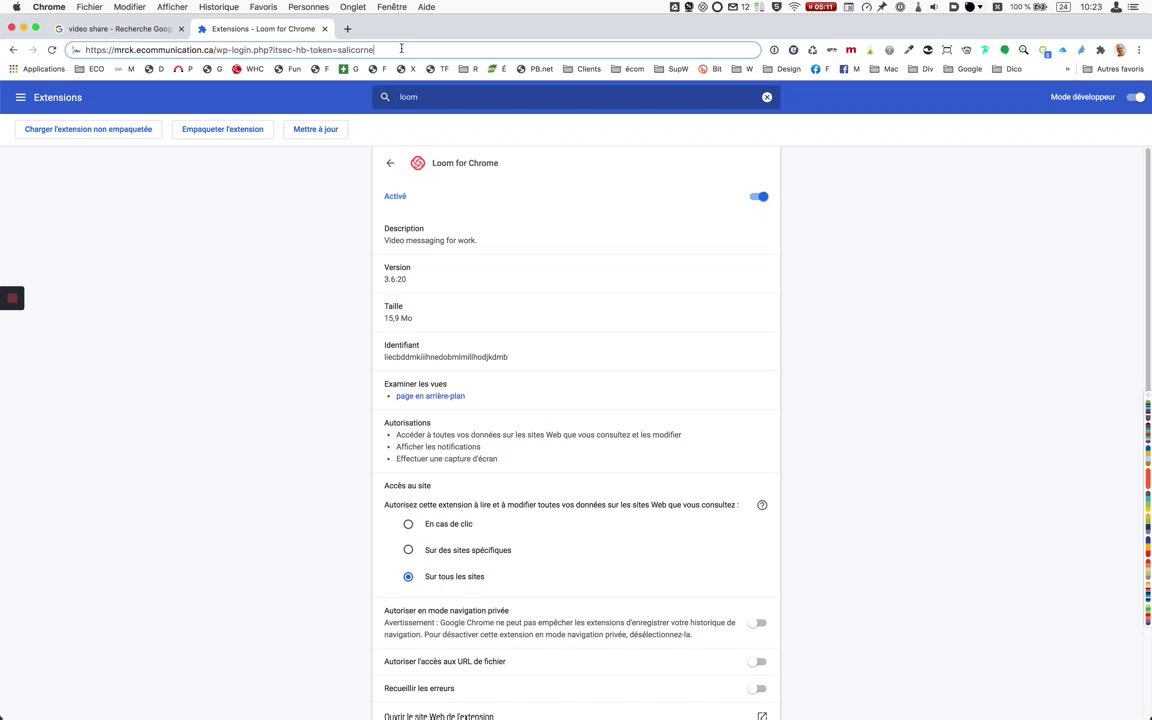Toggle Mode développeur switch
Image resolution: width=1152 pixels, height=720 pixels.
1135,97
